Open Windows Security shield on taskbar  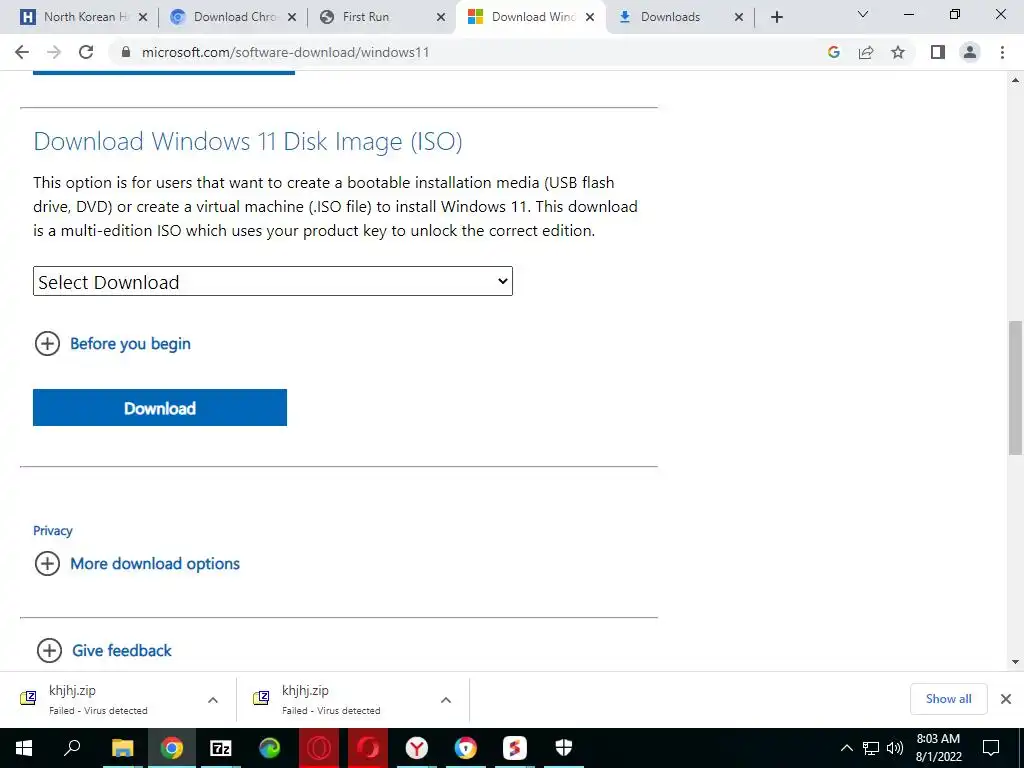coord(564,748)
